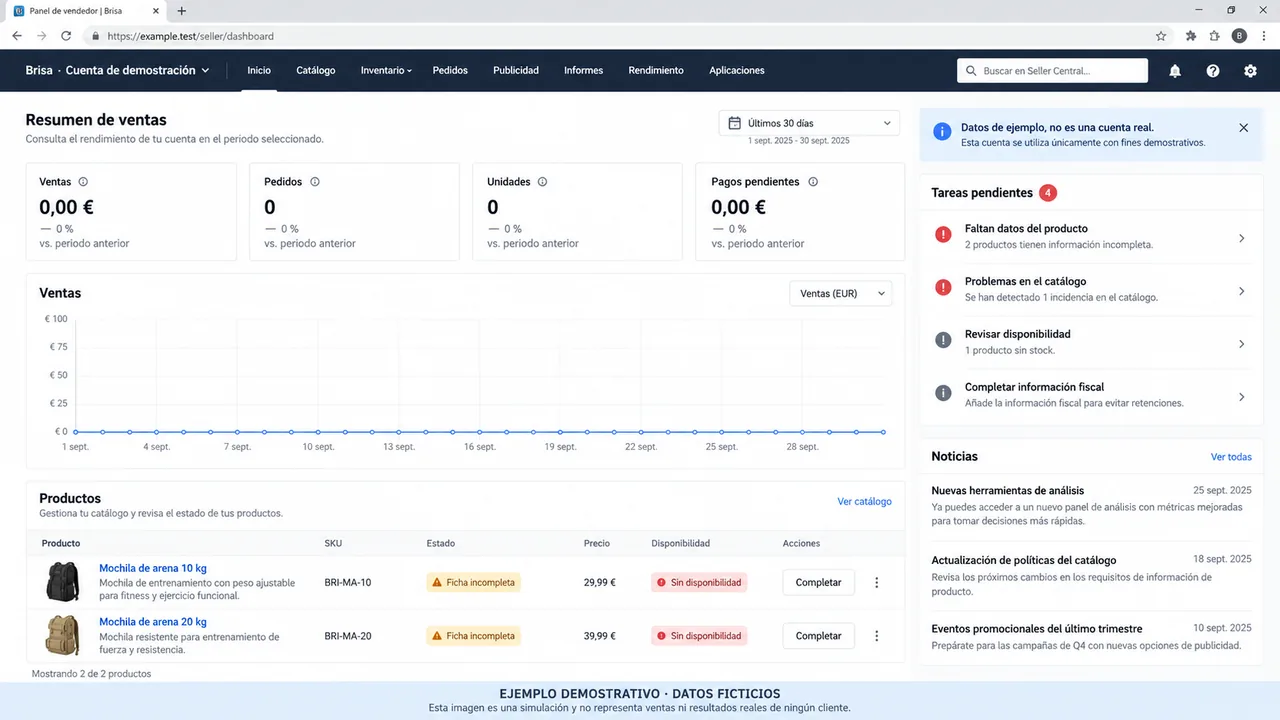The height and width of the screenshot is (720, 1280).
Task: Go to the Catálogo menu
Action: click(x=316, y=71)
